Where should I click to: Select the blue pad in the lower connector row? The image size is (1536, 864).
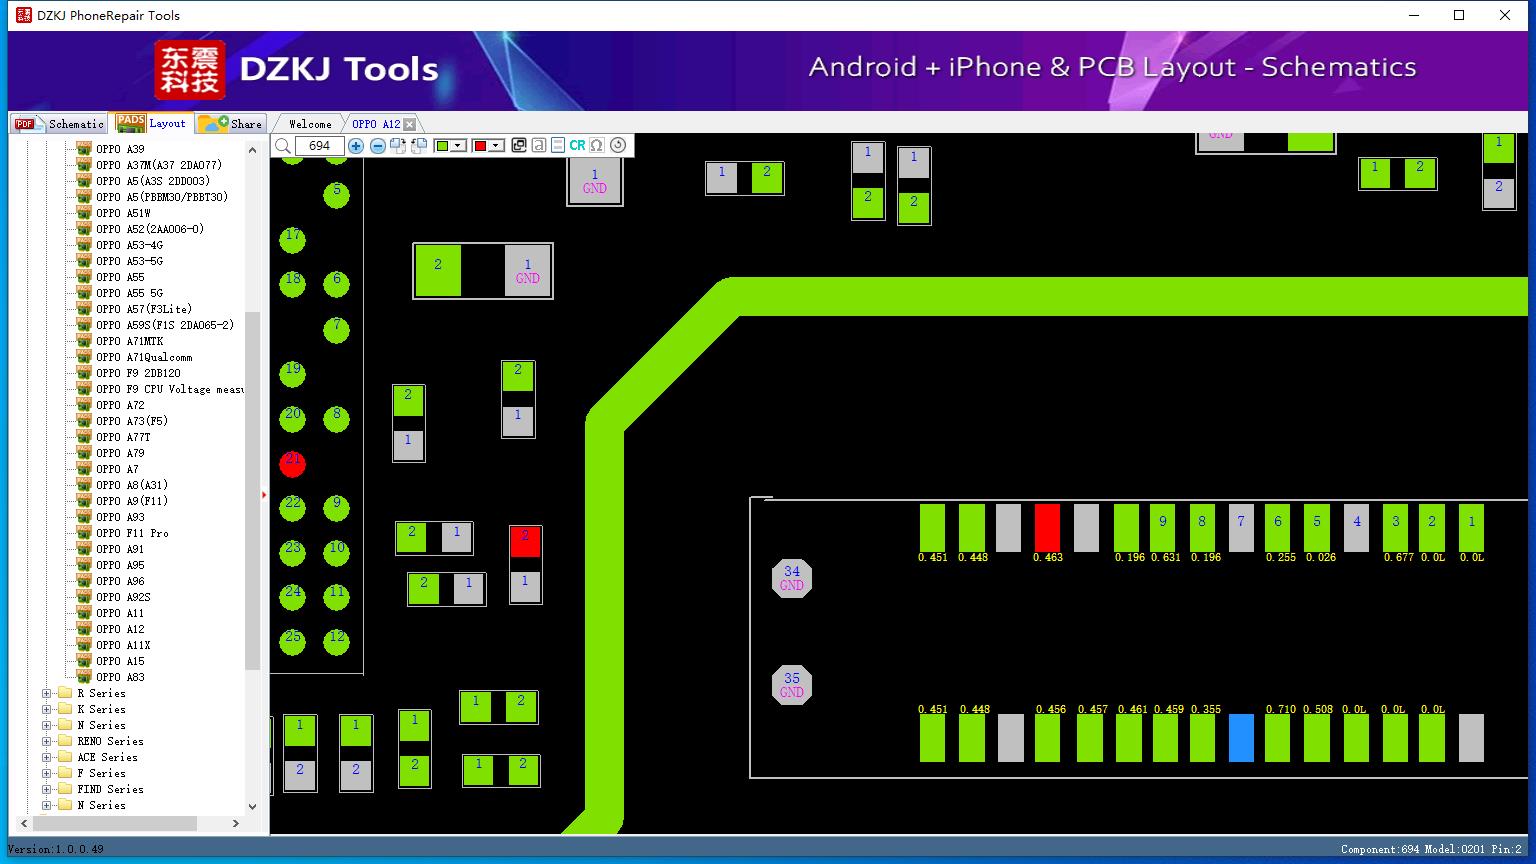point(1241,738)
